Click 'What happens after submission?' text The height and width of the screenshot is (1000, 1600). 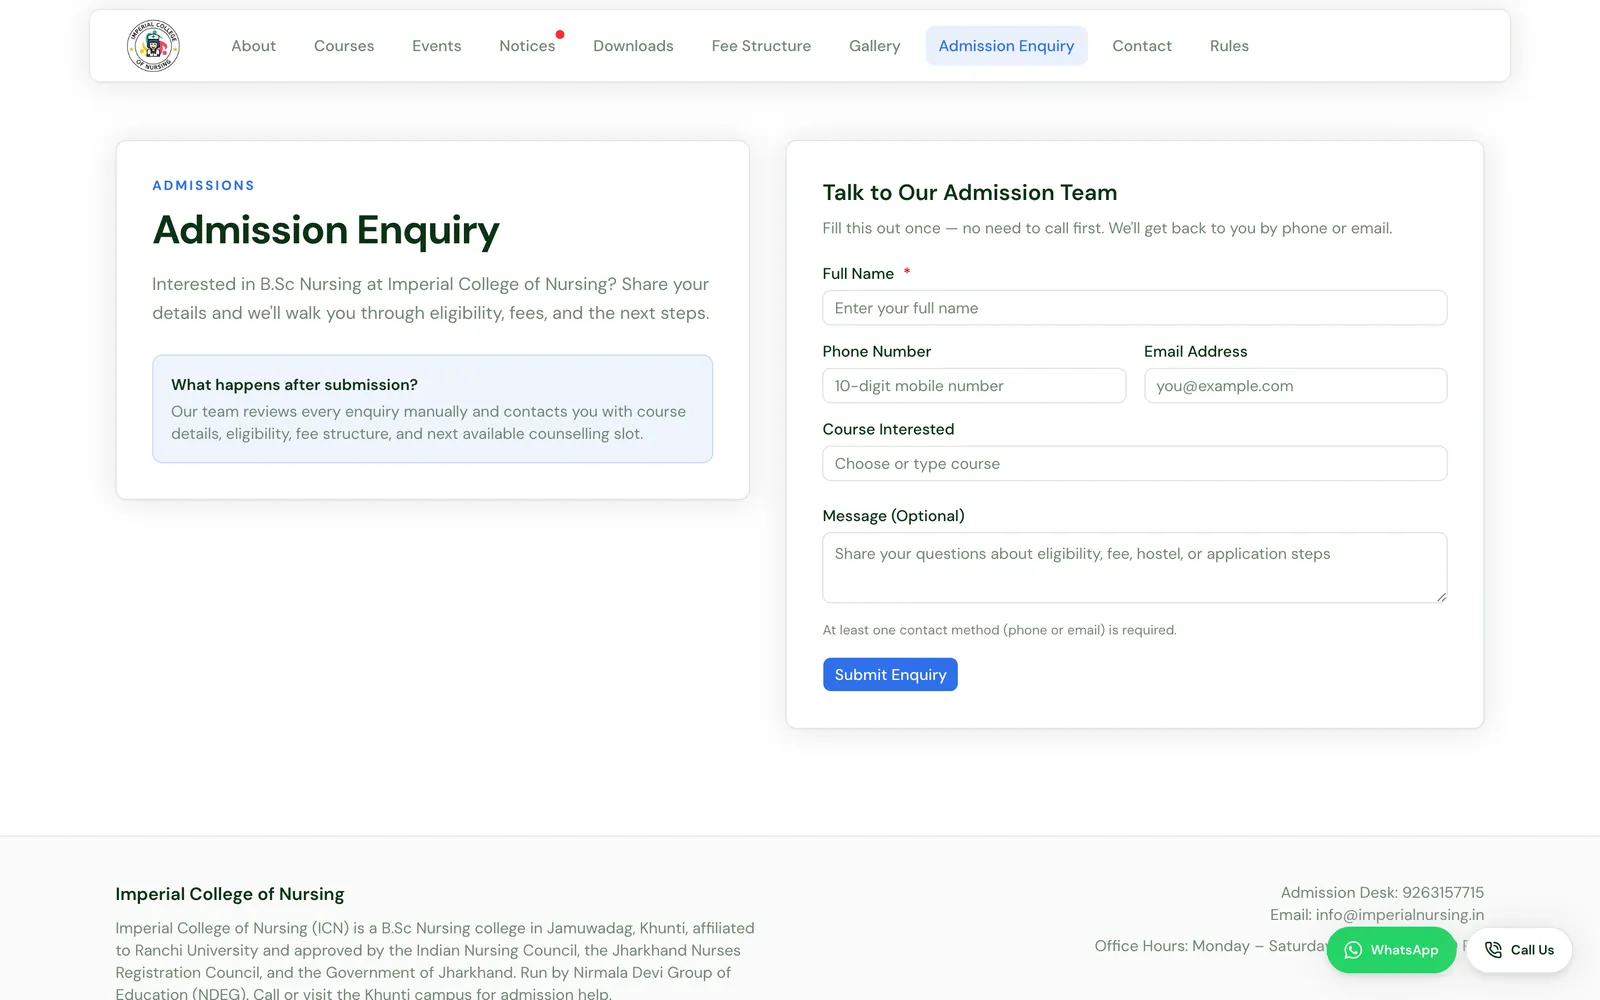pyautogui.click(x=294, y=385)
